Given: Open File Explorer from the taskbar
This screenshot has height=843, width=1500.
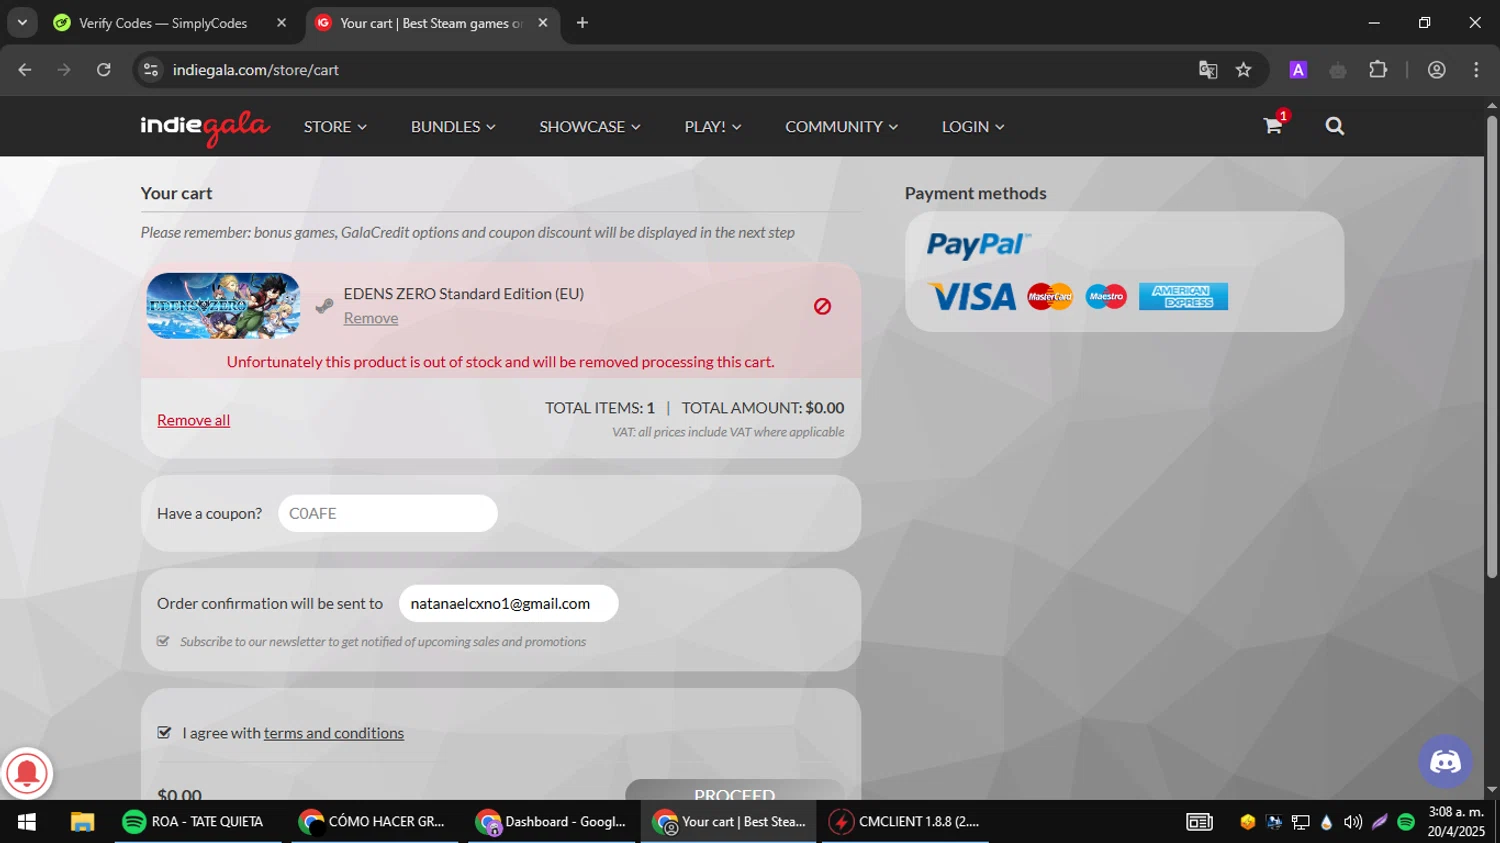Looking at the screenshot, I should pos(82,822).
